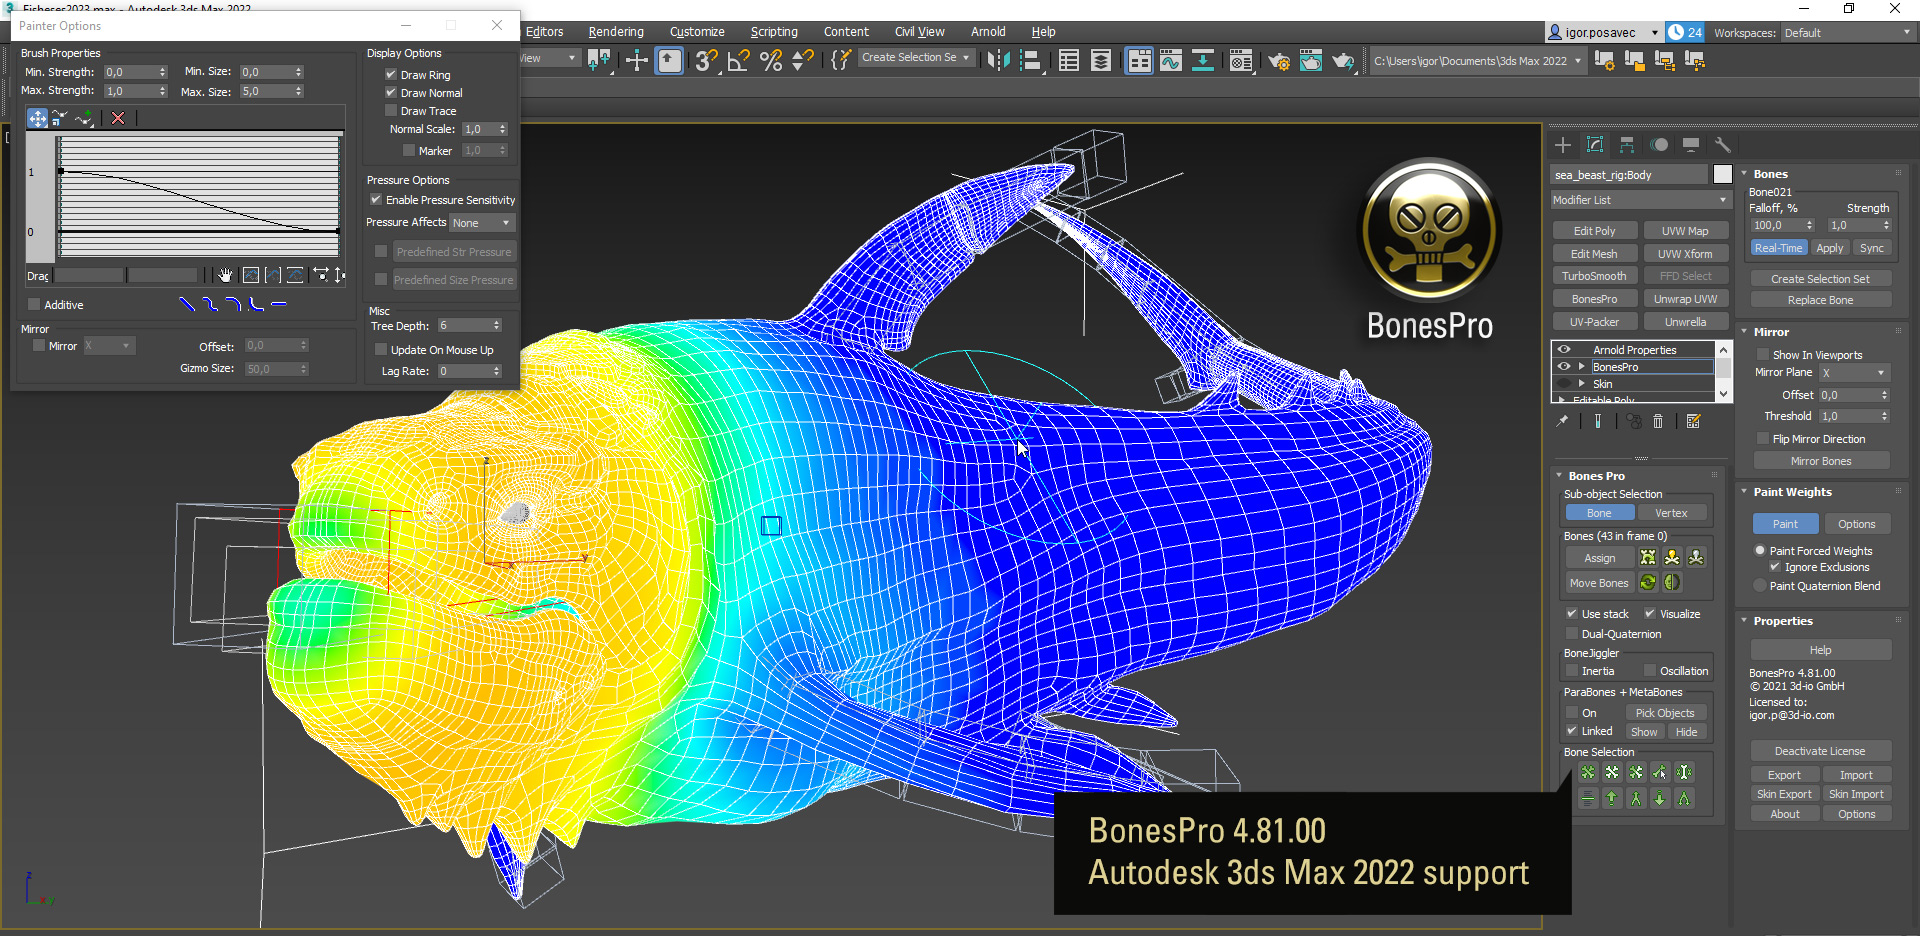
Task: Toggle visibility eye of Arnold Properties modifier
Action: [1564, 350]
